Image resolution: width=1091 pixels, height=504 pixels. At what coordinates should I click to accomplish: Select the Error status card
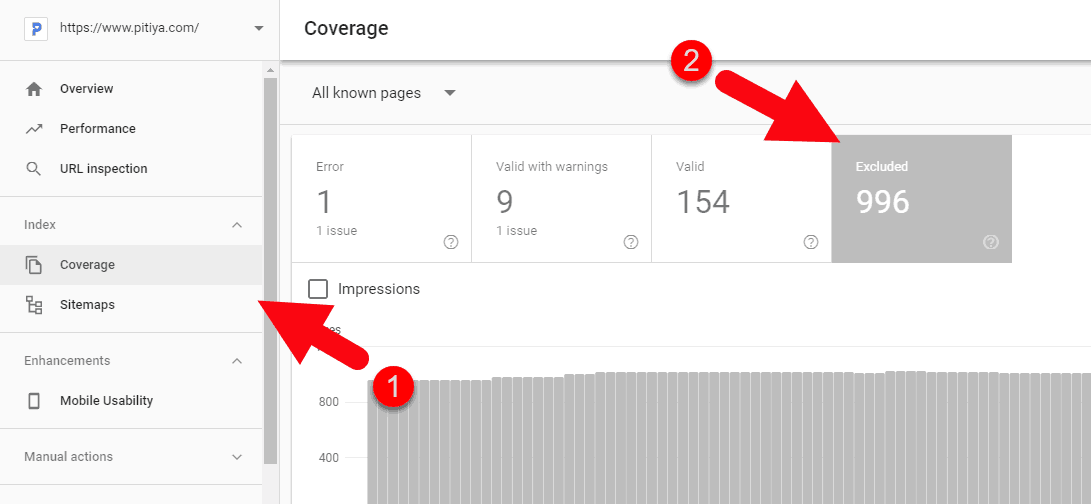[381, 198]
